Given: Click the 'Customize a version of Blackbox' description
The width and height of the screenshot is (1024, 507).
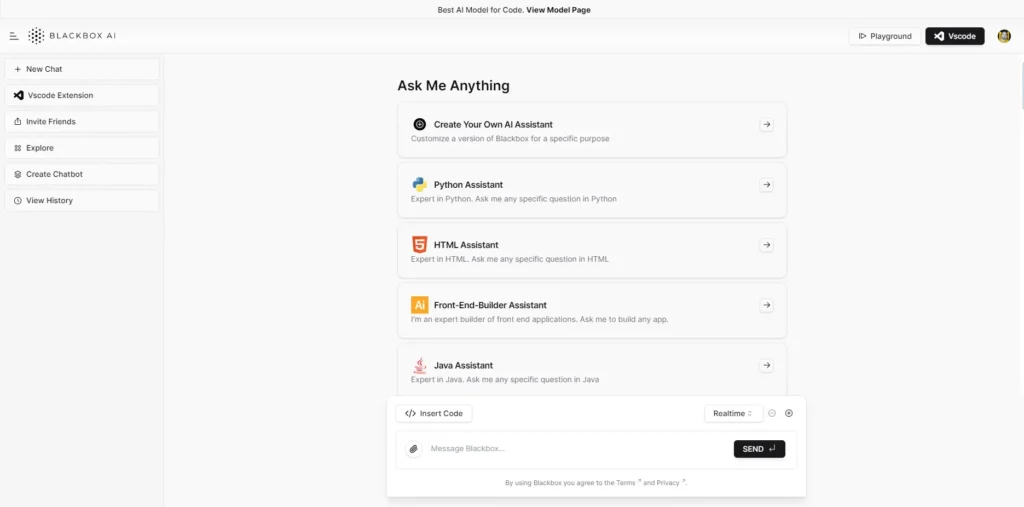Looking at the screenshot, I should click(510, 139).
